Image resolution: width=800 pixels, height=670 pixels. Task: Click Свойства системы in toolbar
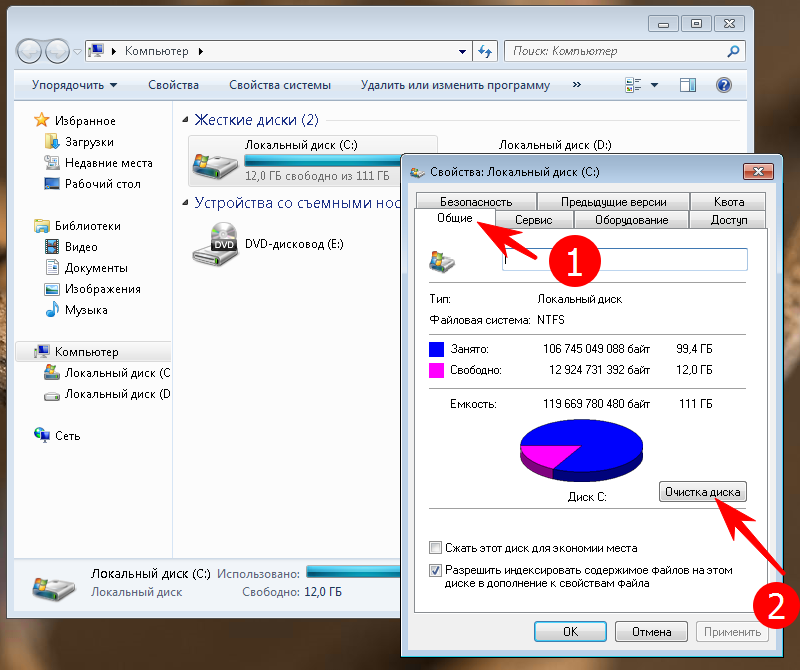[x=280, y=85]
